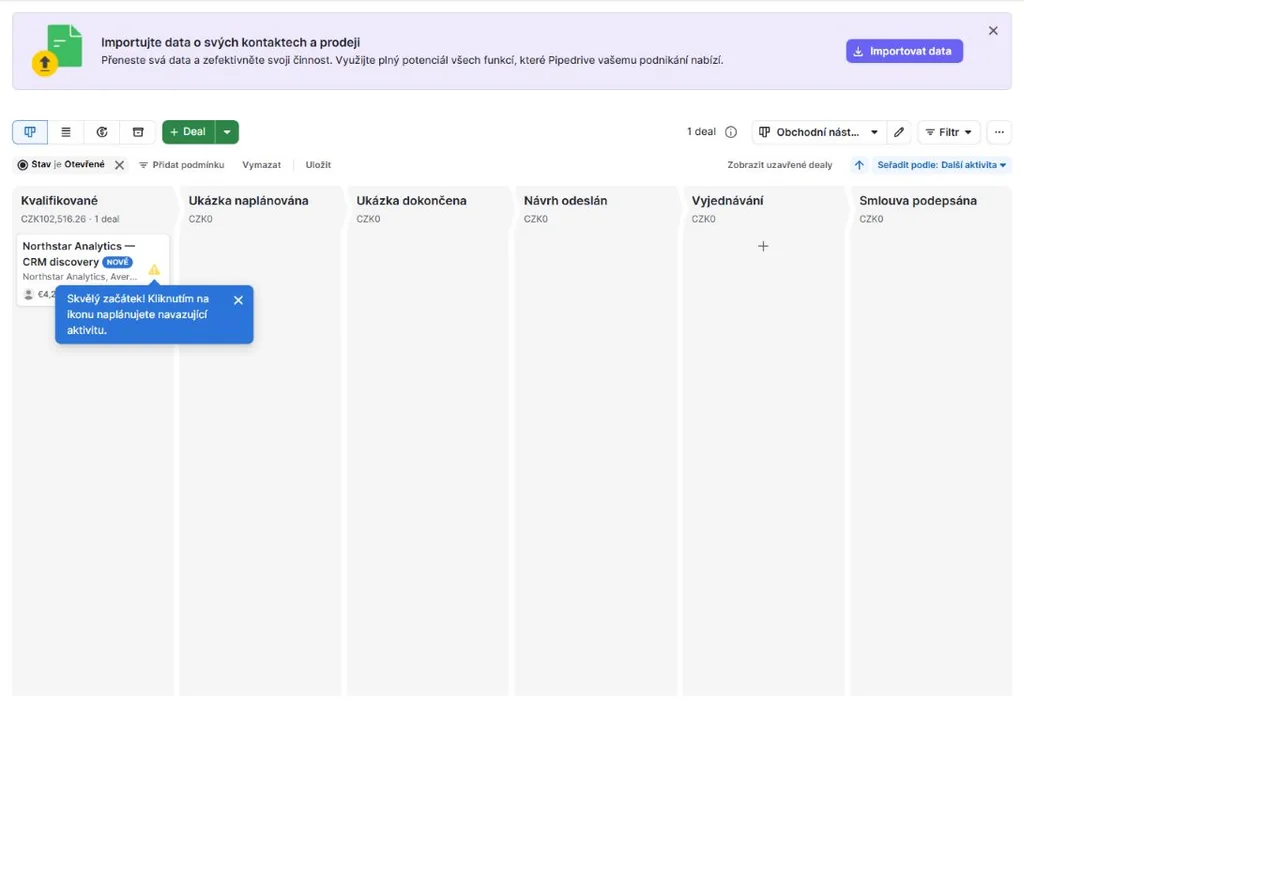The image size is (1280, 869).
Task: Click Přidat podmínku to add a condition
Action: coord(181,165)
